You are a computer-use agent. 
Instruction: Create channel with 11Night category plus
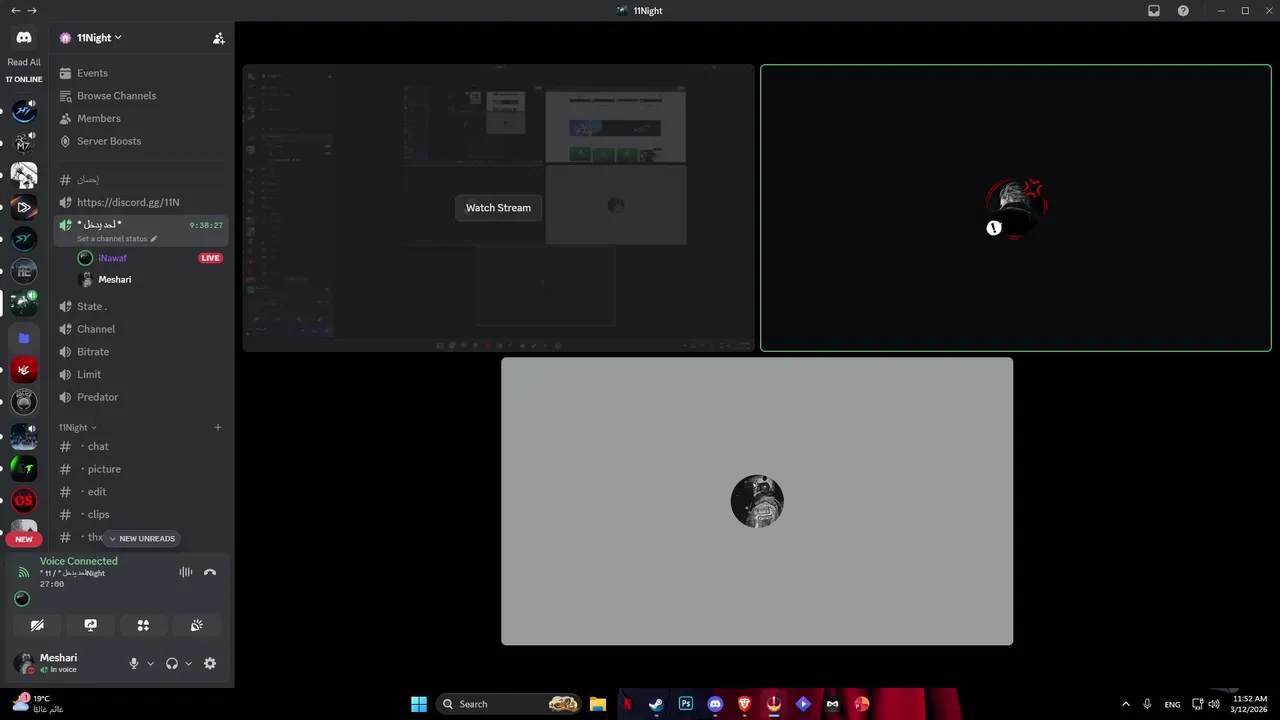coord(218,427)
